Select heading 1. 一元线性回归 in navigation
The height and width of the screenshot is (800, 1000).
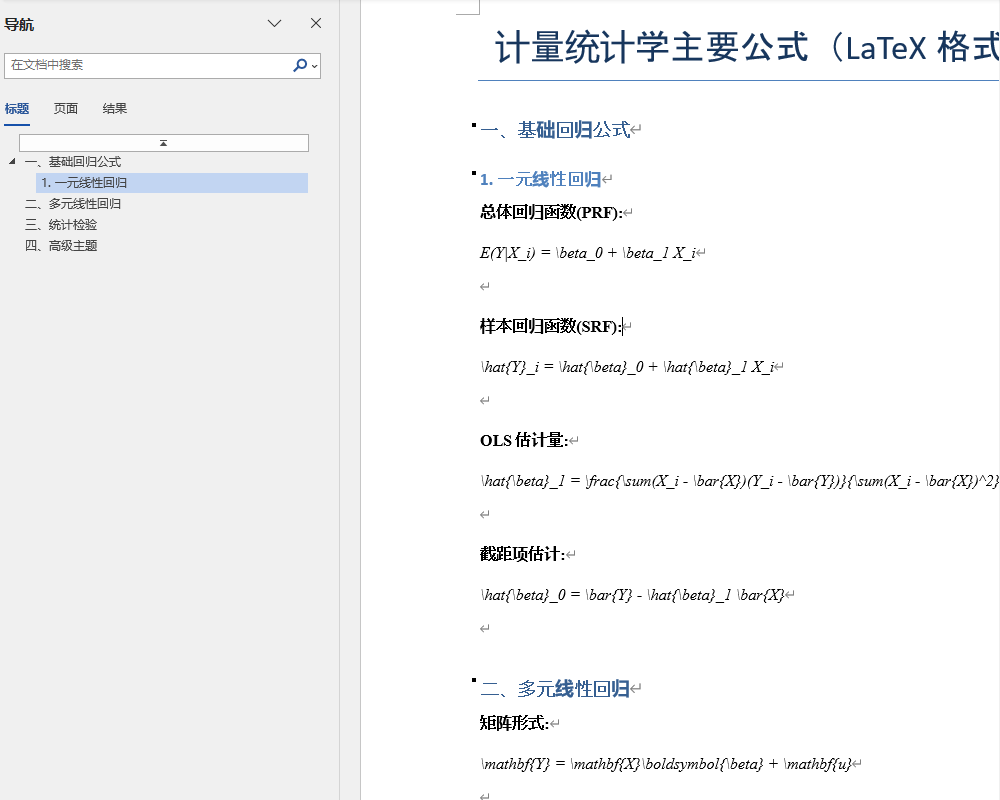coord(172,182)
